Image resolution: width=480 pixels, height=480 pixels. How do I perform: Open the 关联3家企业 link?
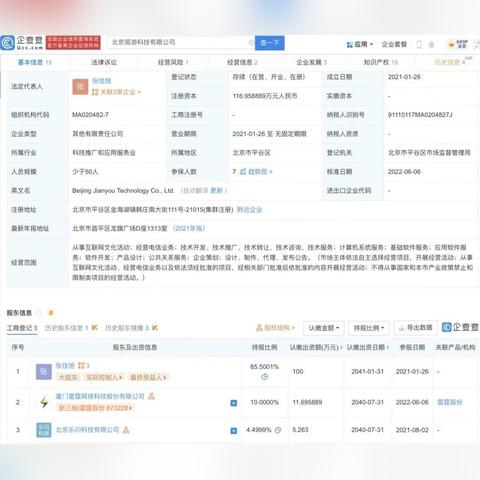coord(116,92)
